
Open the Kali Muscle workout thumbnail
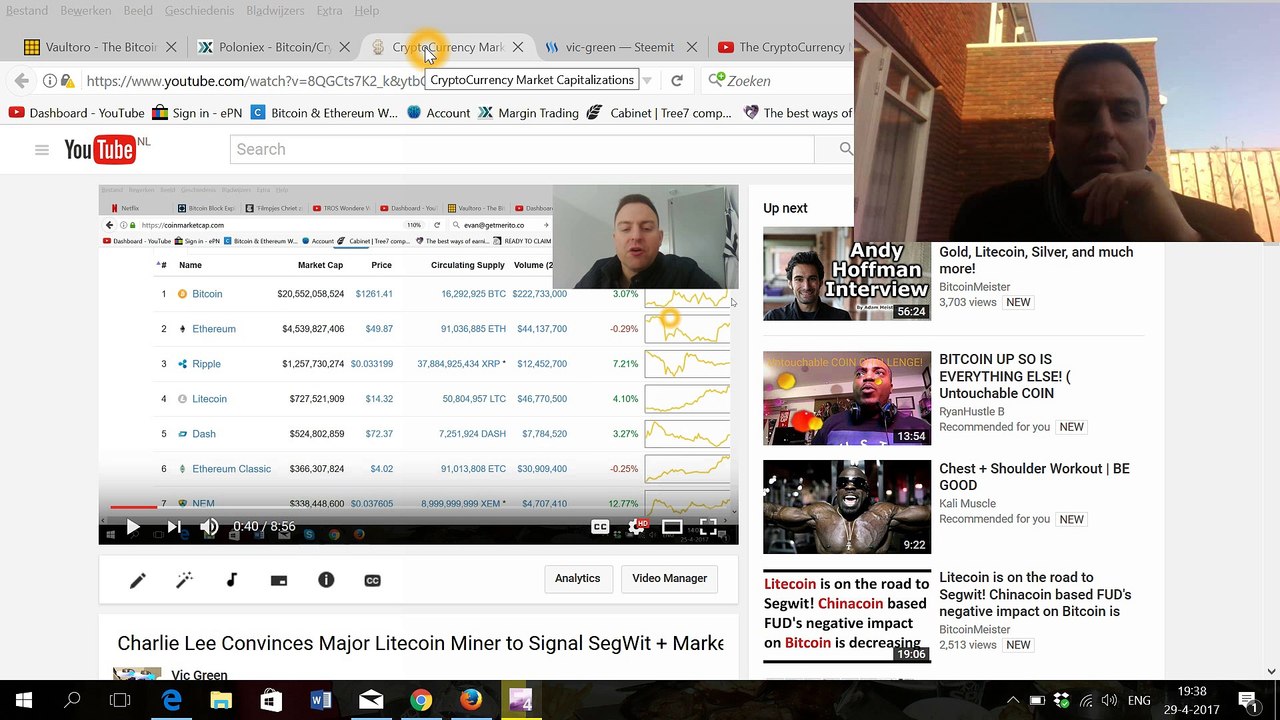(x=847, y=507)
